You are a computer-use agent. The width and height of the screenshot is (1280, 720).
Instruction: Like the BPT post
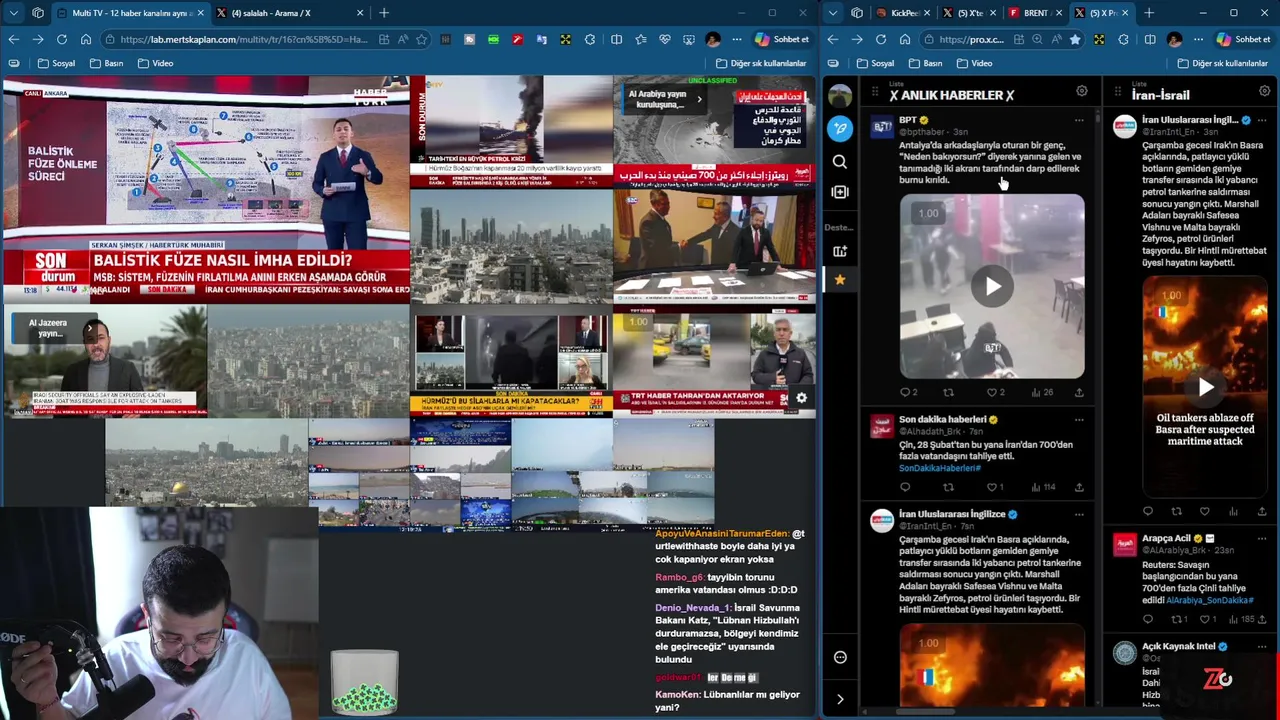point(994,392)
